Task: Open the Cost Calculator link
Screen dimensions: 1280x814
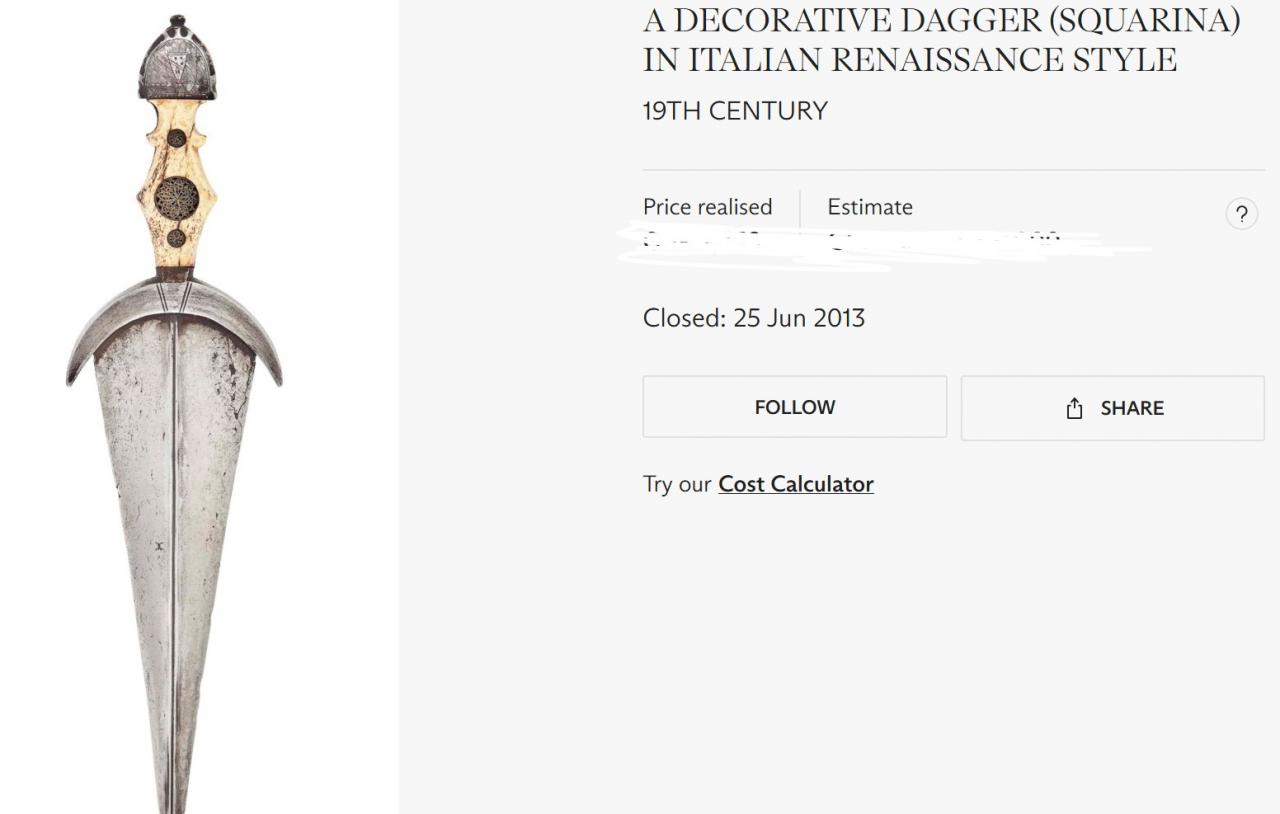Action: click(796, 484)
